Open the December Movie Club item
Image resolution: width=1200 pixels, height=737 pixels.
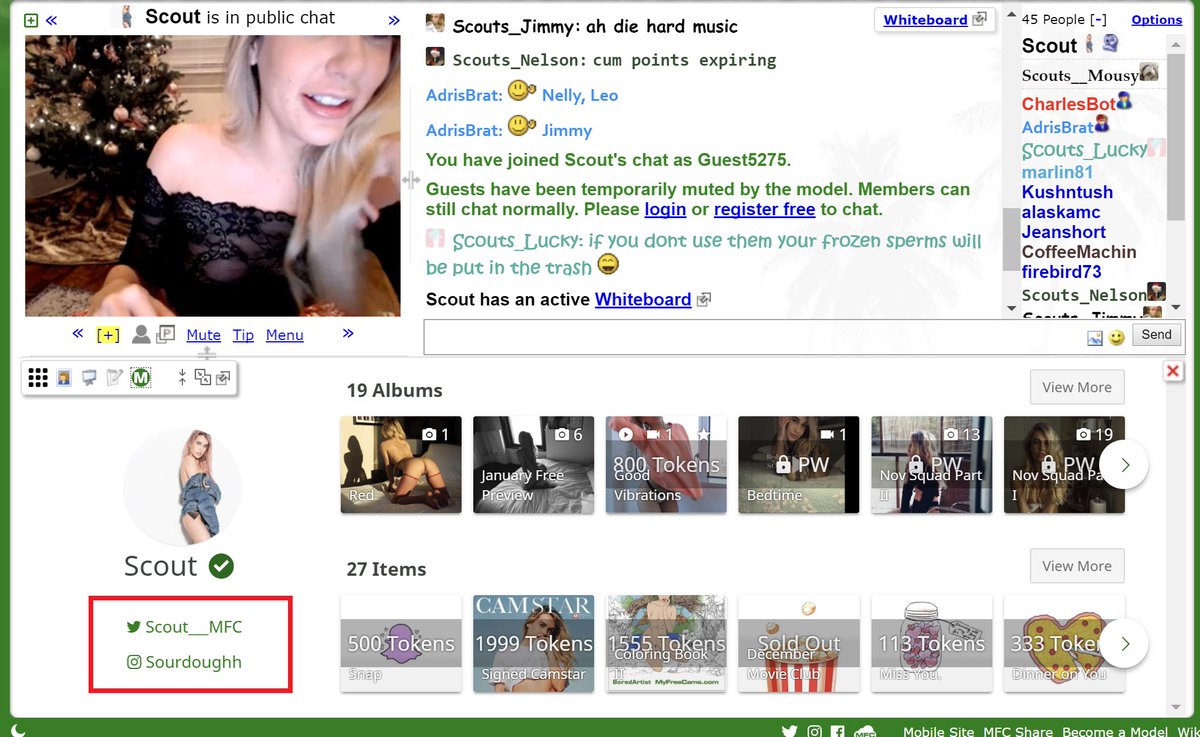[799, 644]
